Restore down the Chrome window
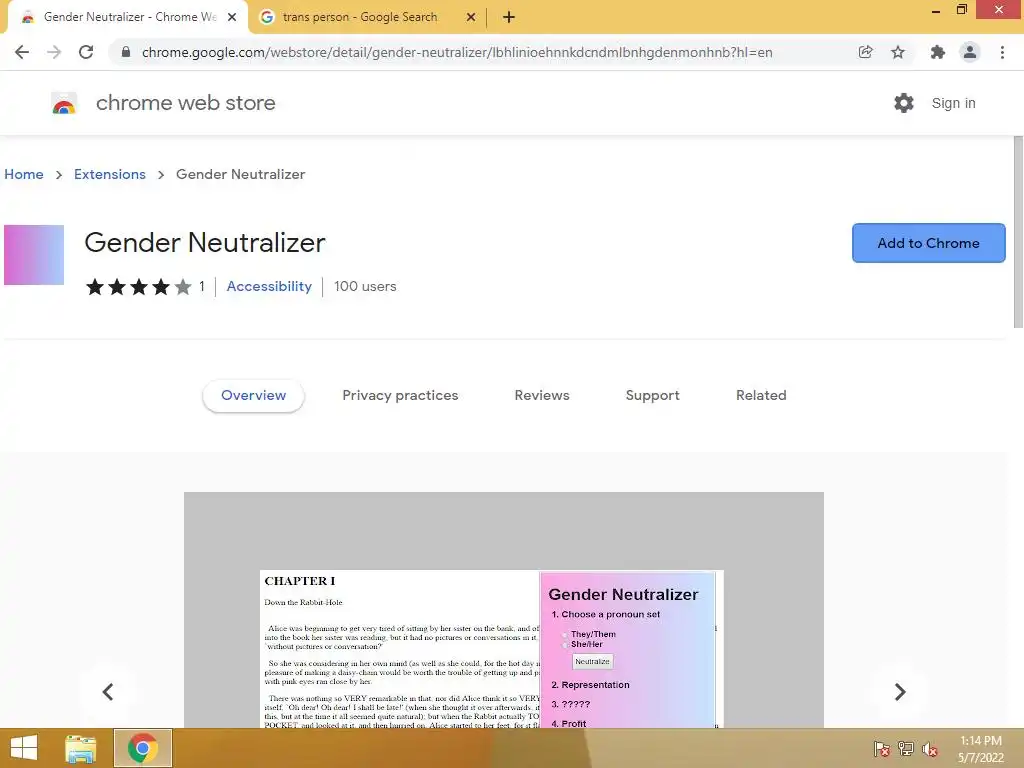The image size is (1024, 768). tap(961, 10)
